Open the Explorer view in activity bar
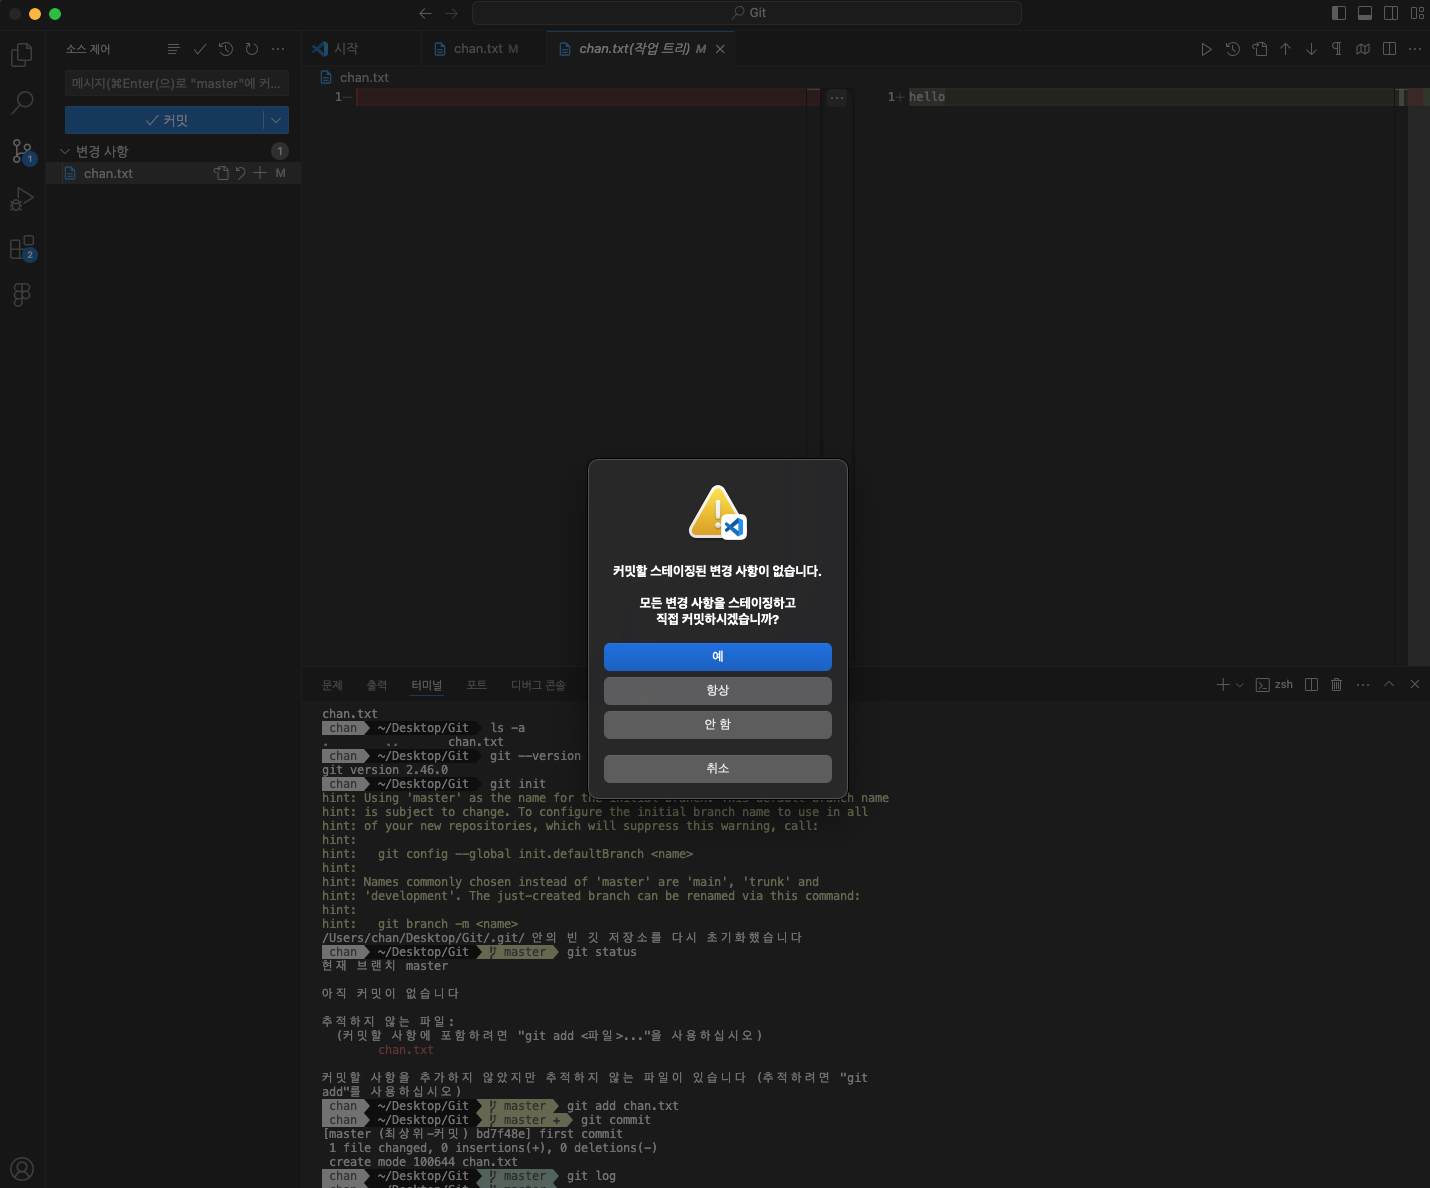 tap(22, 54)
